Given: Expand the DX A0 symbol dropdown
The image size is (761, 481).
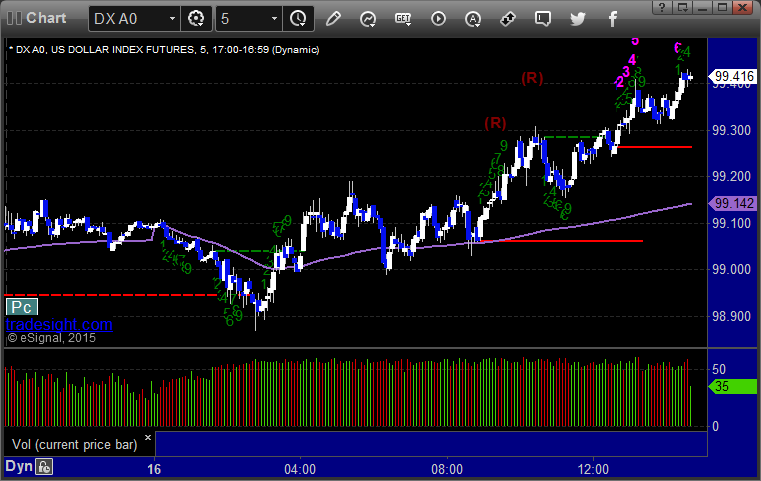Looking at the screenshot, I should [x=172, y=19].
